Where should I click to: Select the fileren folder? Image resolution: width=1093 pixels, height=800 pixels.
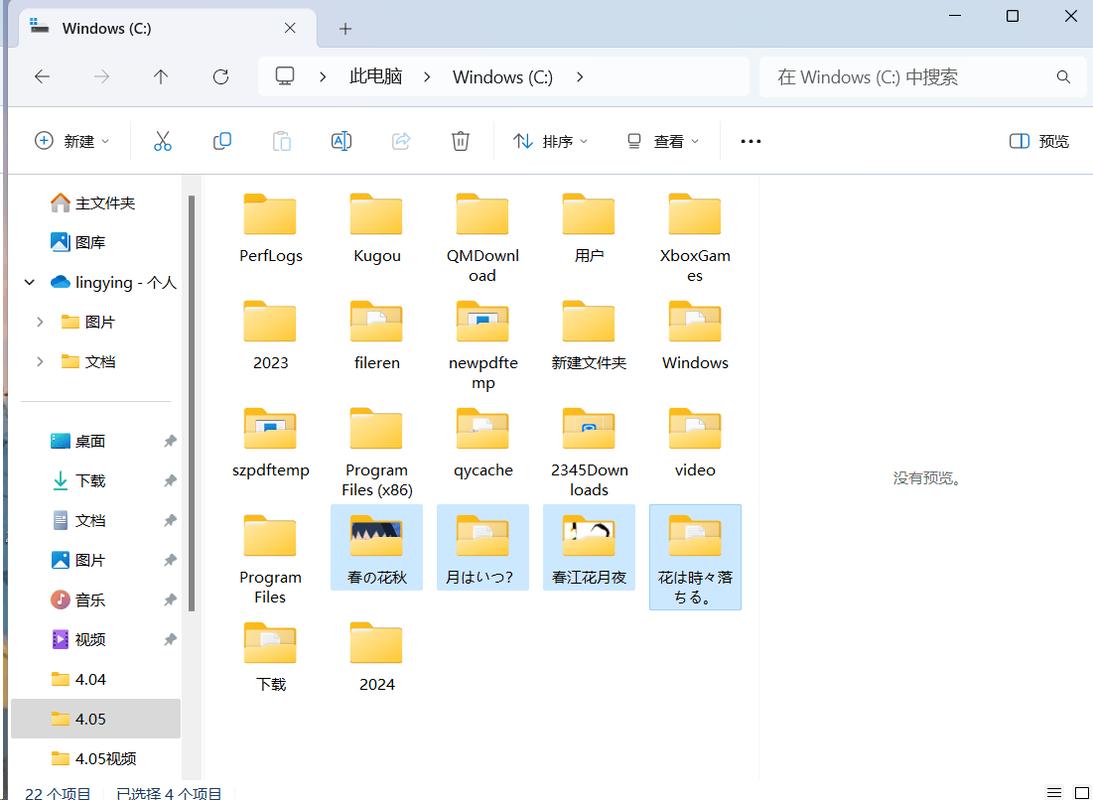pyautogui.click(x=376, y=336)
